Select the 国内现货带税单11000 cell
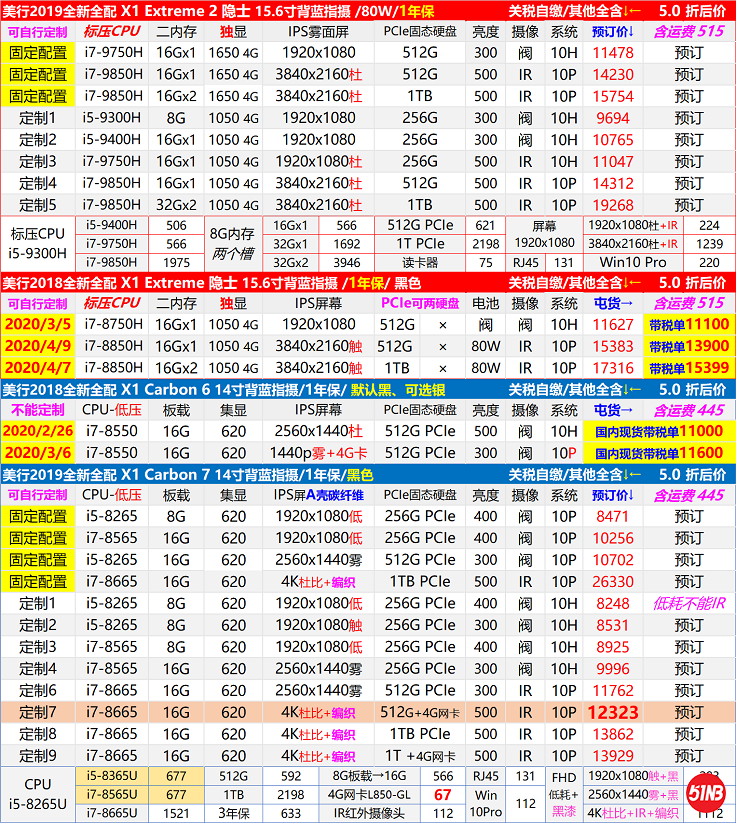 (658, 431)
